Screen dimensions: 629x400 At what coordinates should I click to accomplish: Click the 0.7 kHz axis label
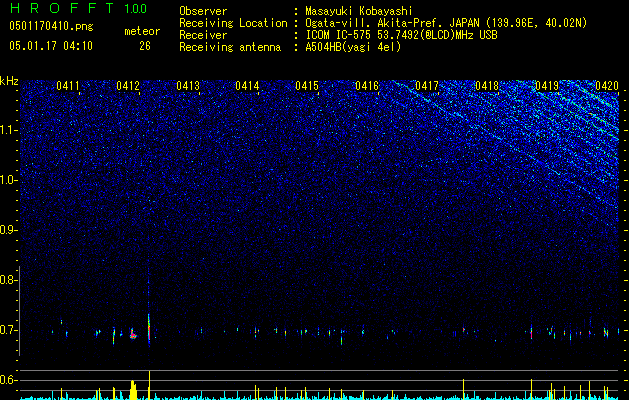(x=7, y=330)
